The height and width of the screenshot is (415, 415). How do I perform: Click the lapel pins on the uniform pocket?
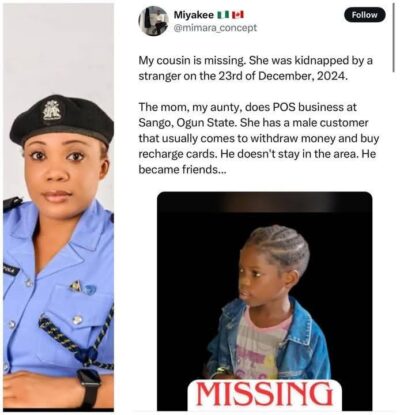pos(82,287)
